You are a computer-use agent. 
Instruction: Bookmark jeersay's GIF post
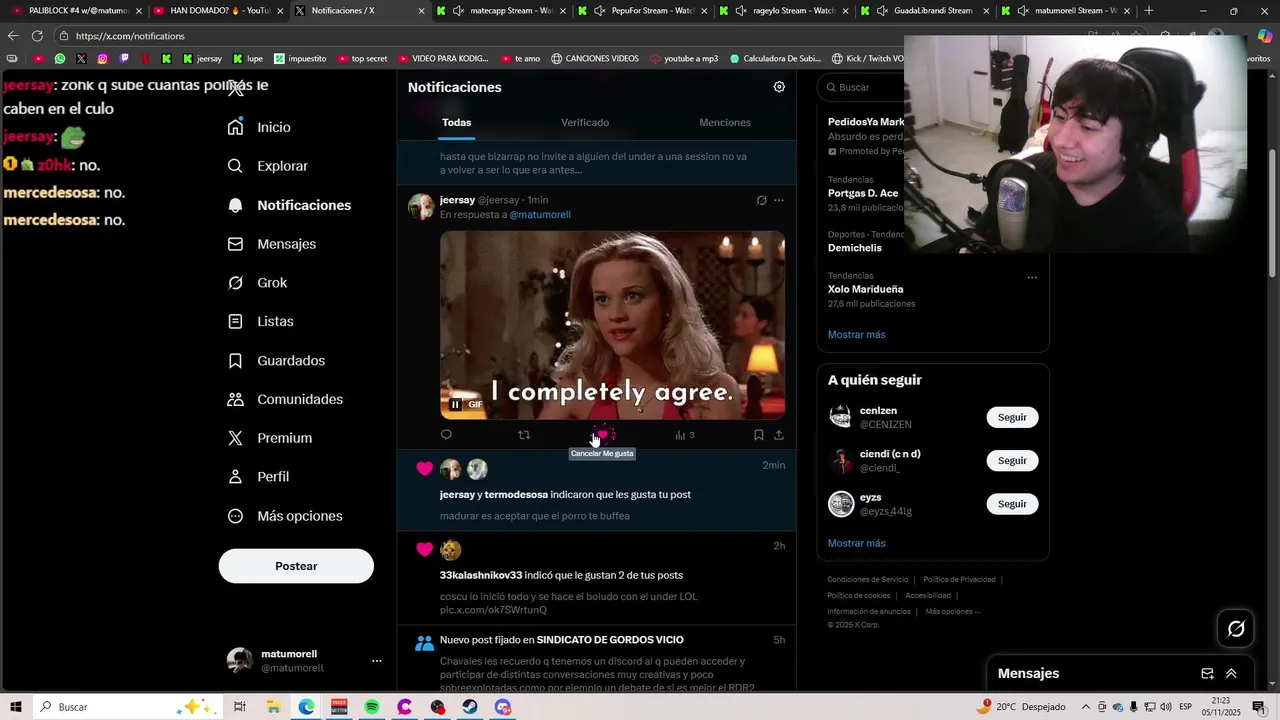[758, 435]
